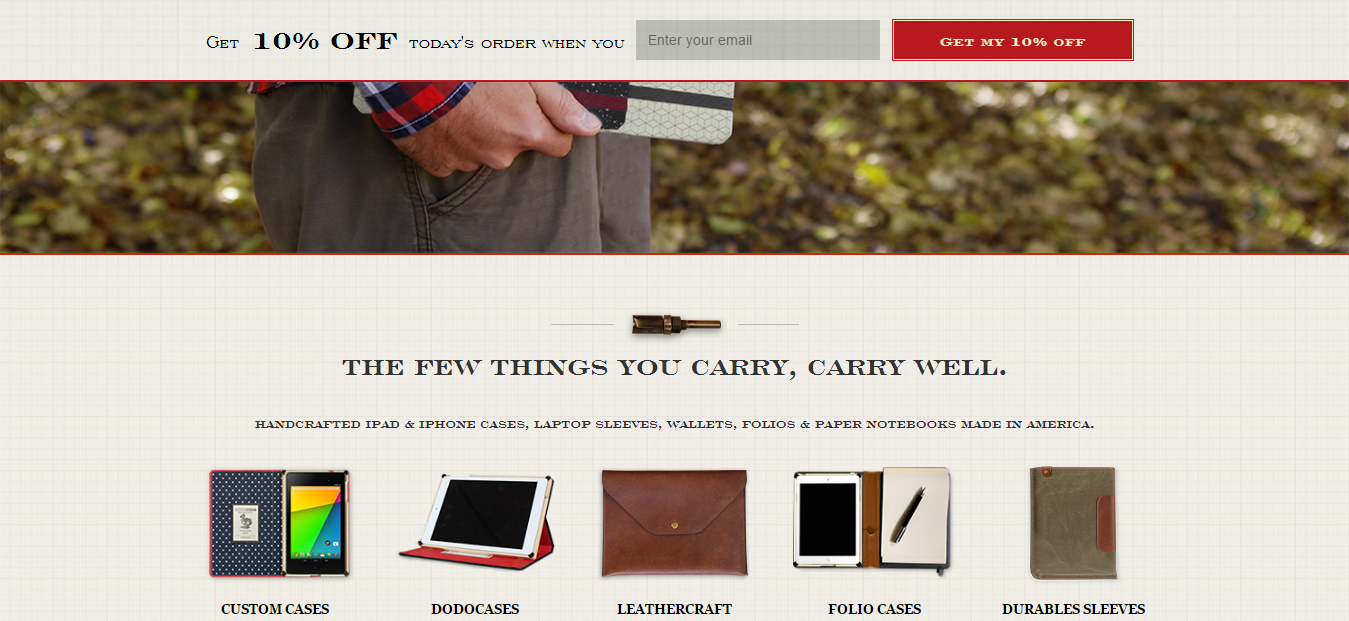Screen dimensions: 1349x621
Task: Select the Leathercraft brown envelope image
Action: pyautogui.click(x=674, y=523)
